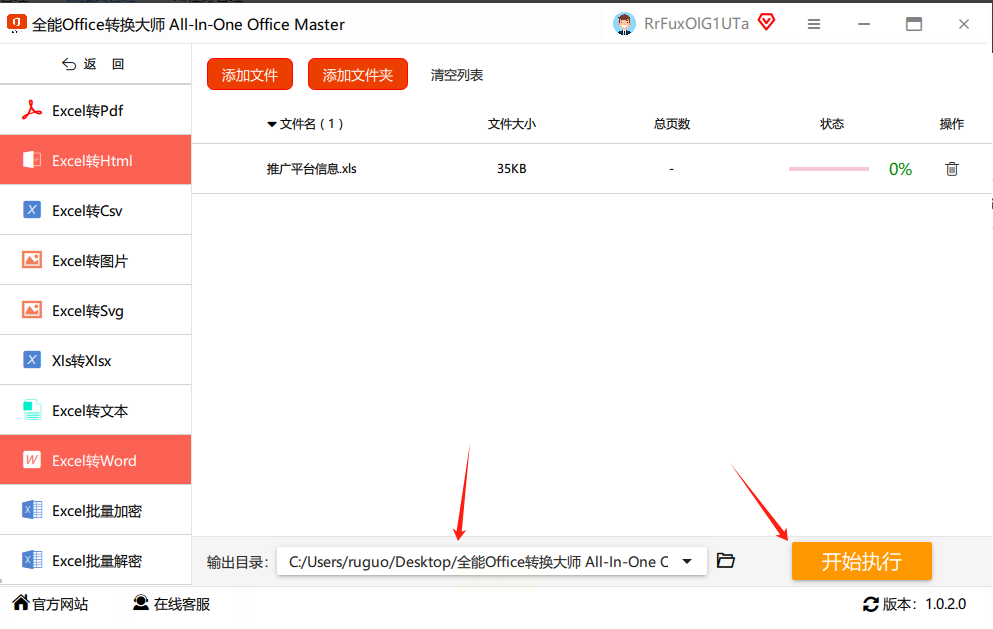This screenshot has width=993, height=629.
Task: Click the 在线客服 support agent icon
Action: point(141,602)
